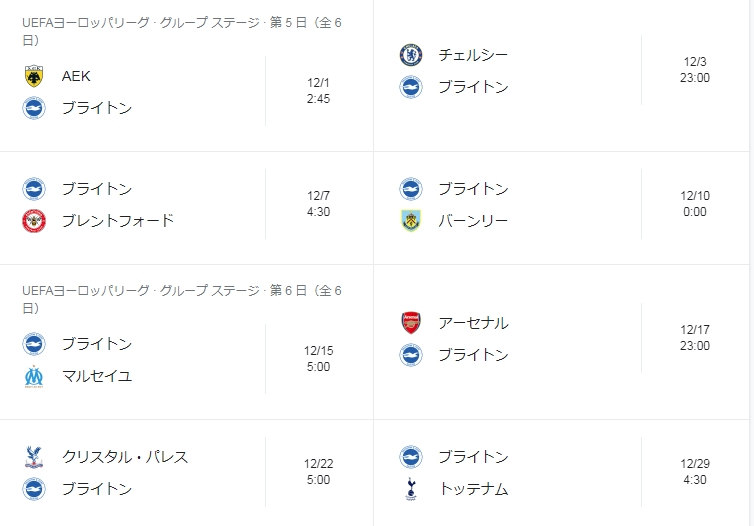This screenshot has width=754, height=526.
Task: Open the クリスタル・パレス team name
Action: [x=124, y=457]
